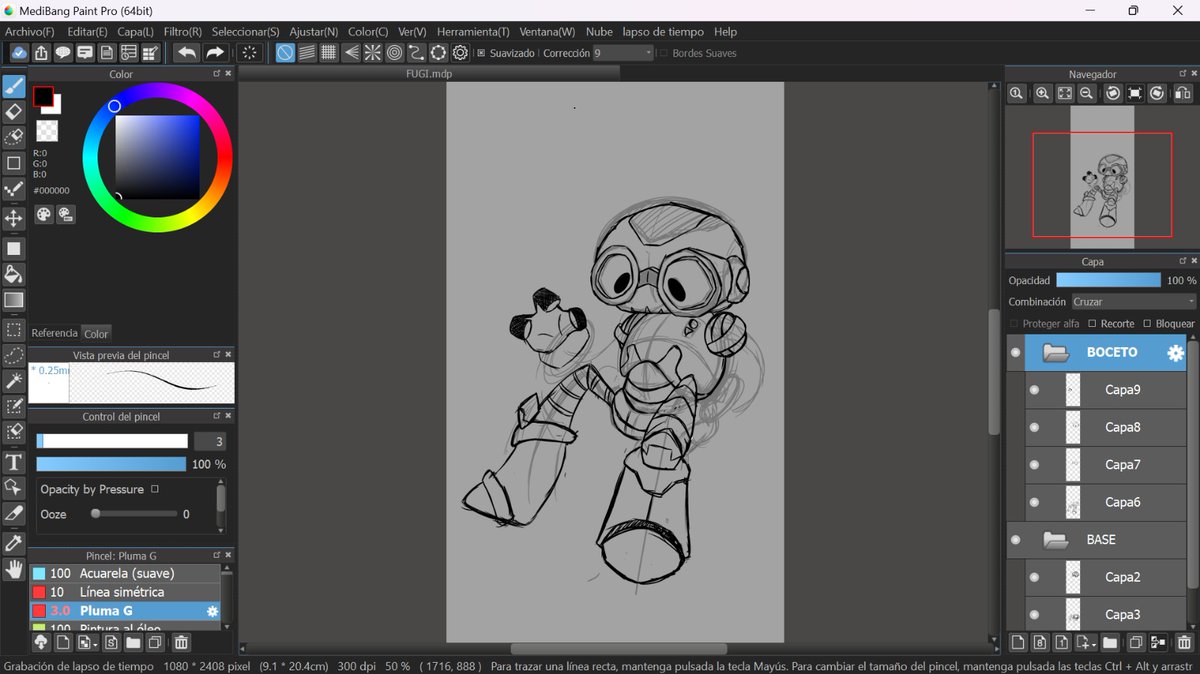The height and width of the screenshot is (674, 1200).
Task: Switch to the FUGI.mdp document tab
Action: tap(429, 74)
